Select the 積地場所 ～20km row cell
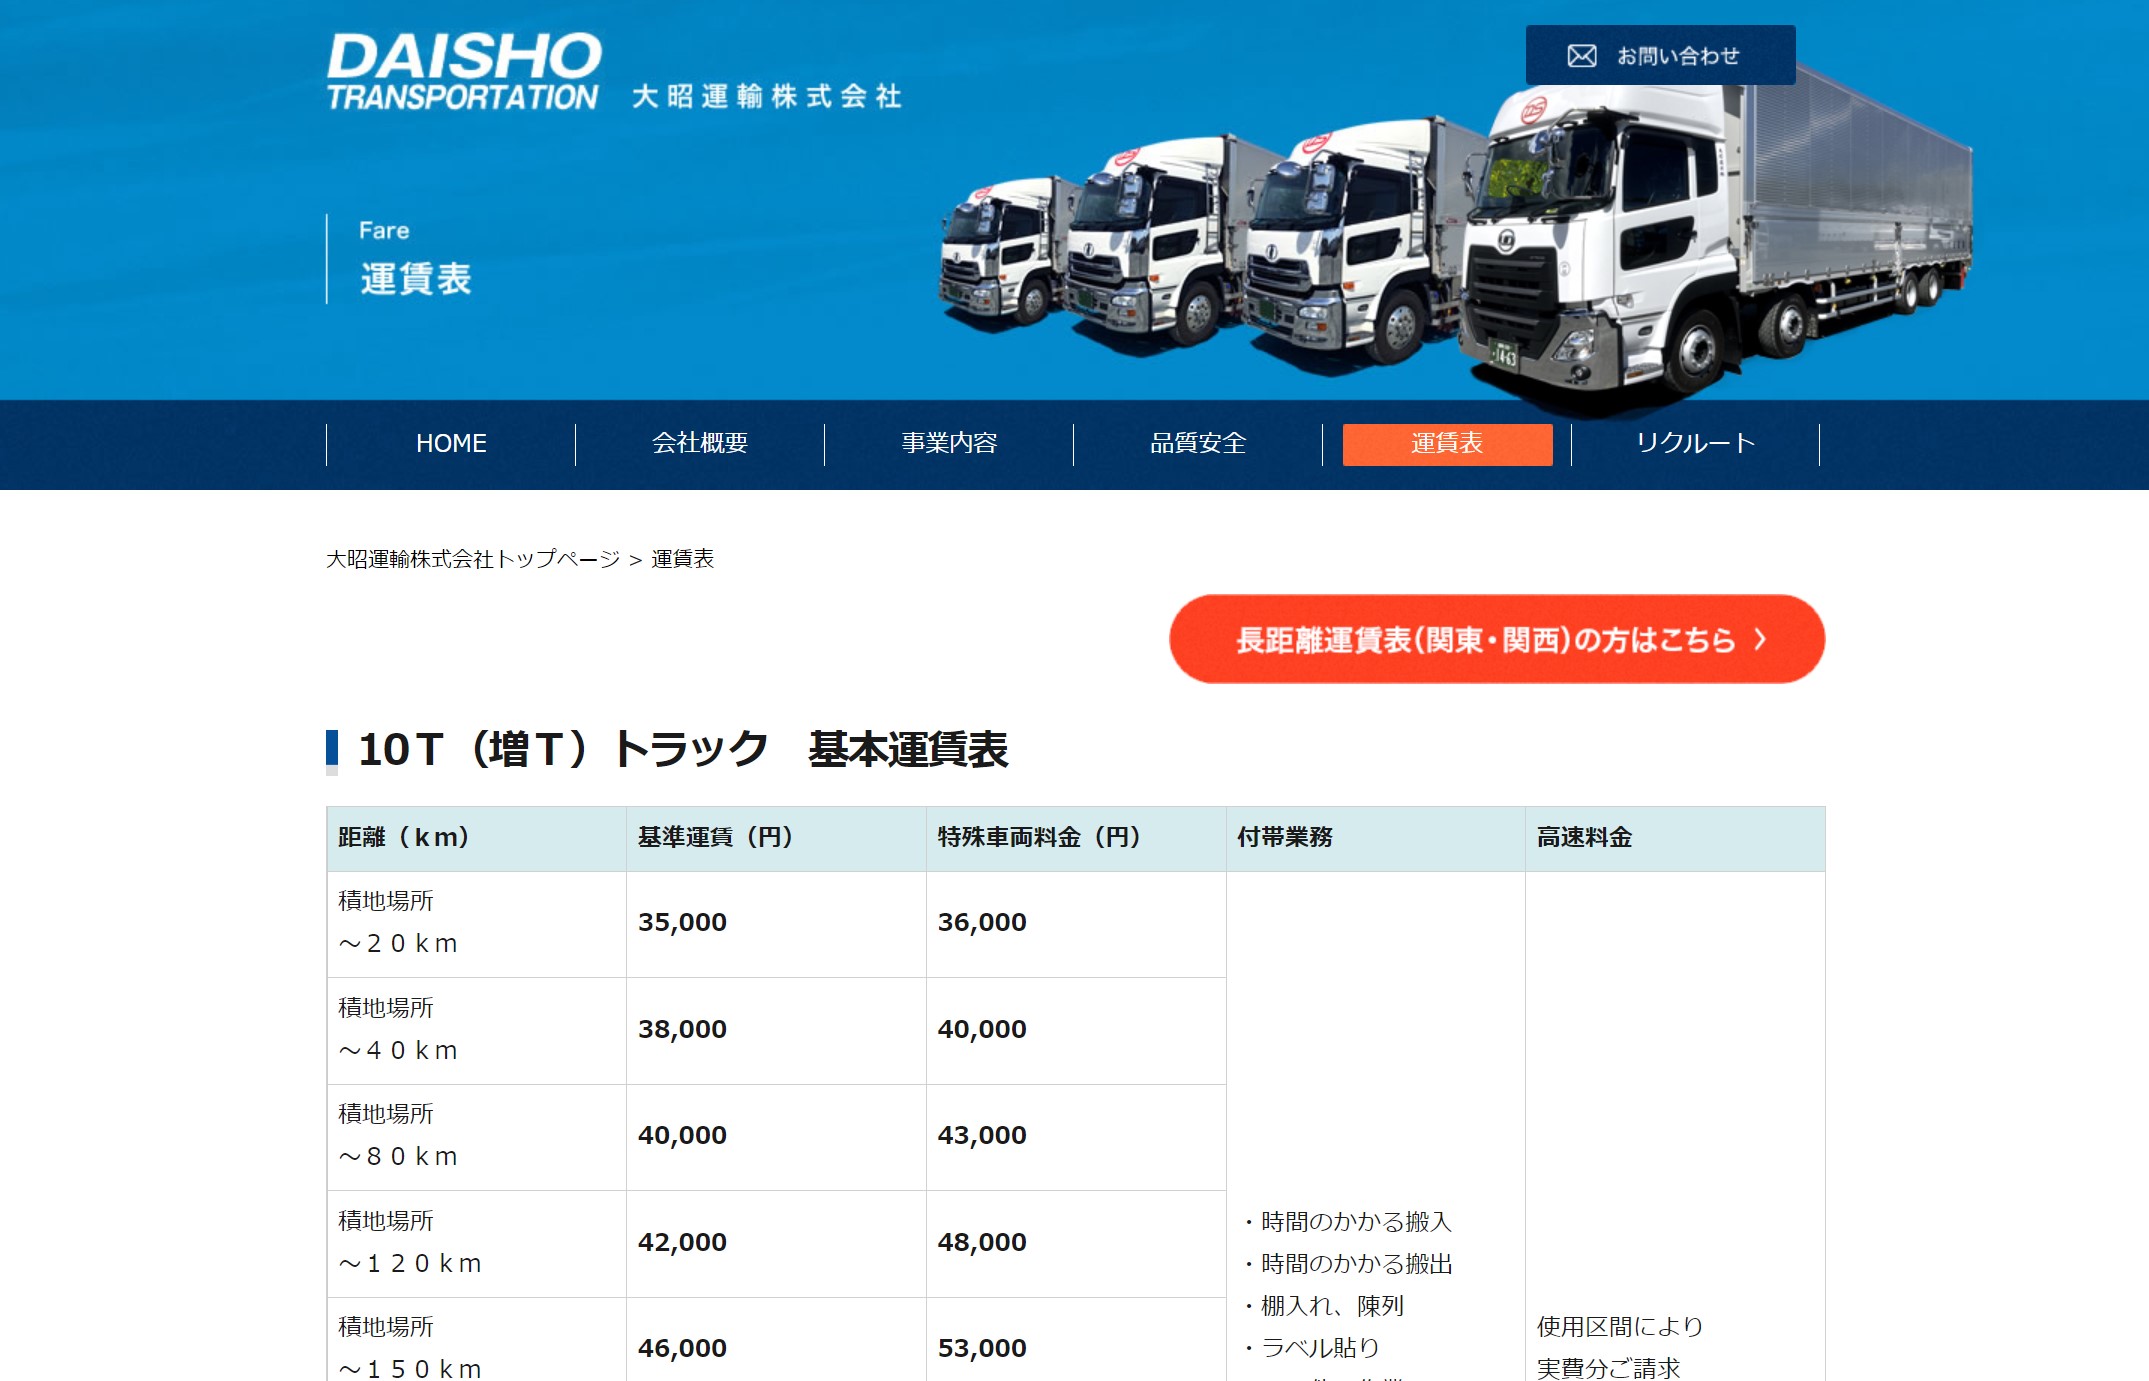This screenshot has height=1381, width=2149. point(477,924)
